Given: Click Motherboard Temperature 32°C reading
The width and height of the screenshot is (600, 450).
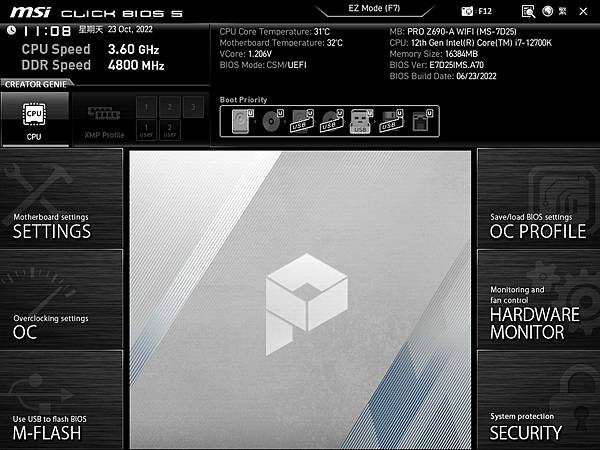Looking at the screenshot, I should [281, 43].
